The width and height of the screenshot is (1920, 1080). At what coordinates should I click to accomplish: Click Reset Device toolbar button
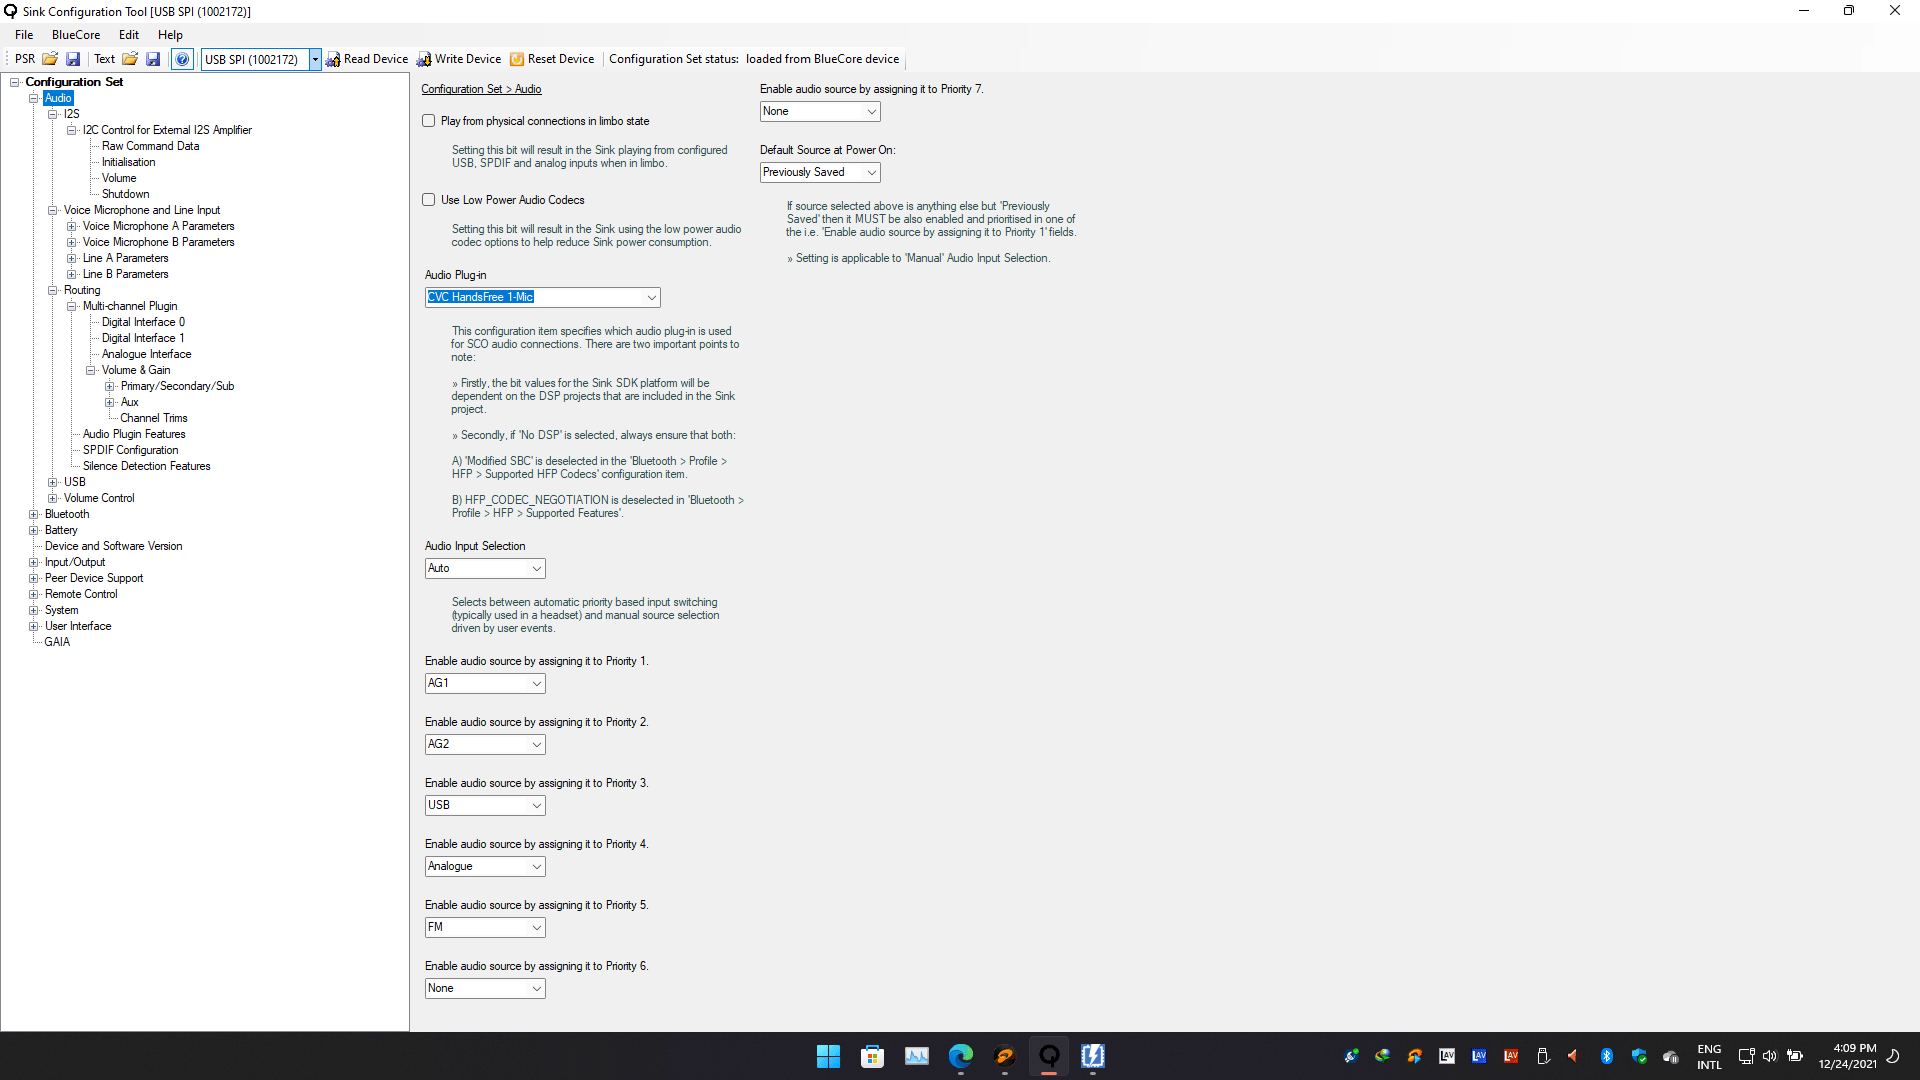(x=552, y=59)
